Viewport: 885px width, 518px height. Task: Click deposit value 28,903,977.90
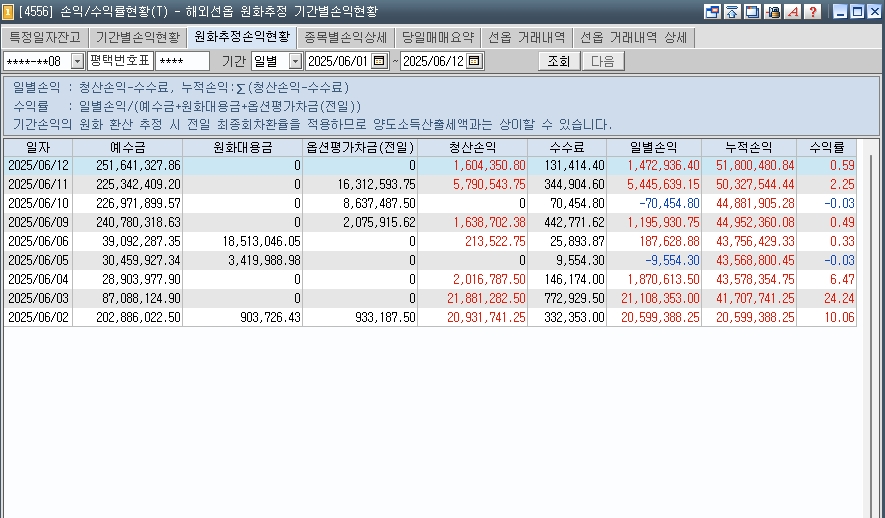tap(141, 279)
